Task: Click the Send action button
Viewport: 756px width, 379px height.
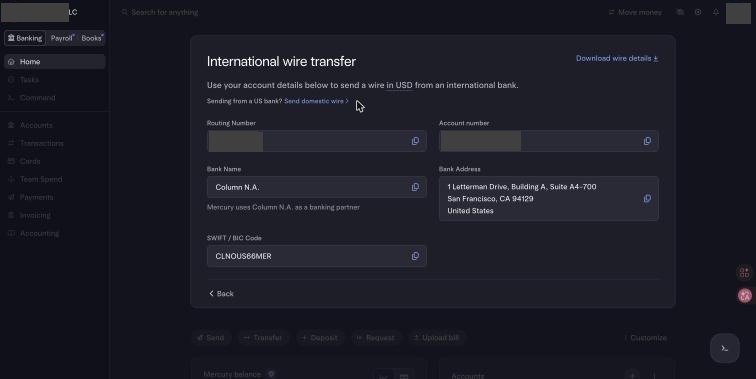Action: [211, 338]
